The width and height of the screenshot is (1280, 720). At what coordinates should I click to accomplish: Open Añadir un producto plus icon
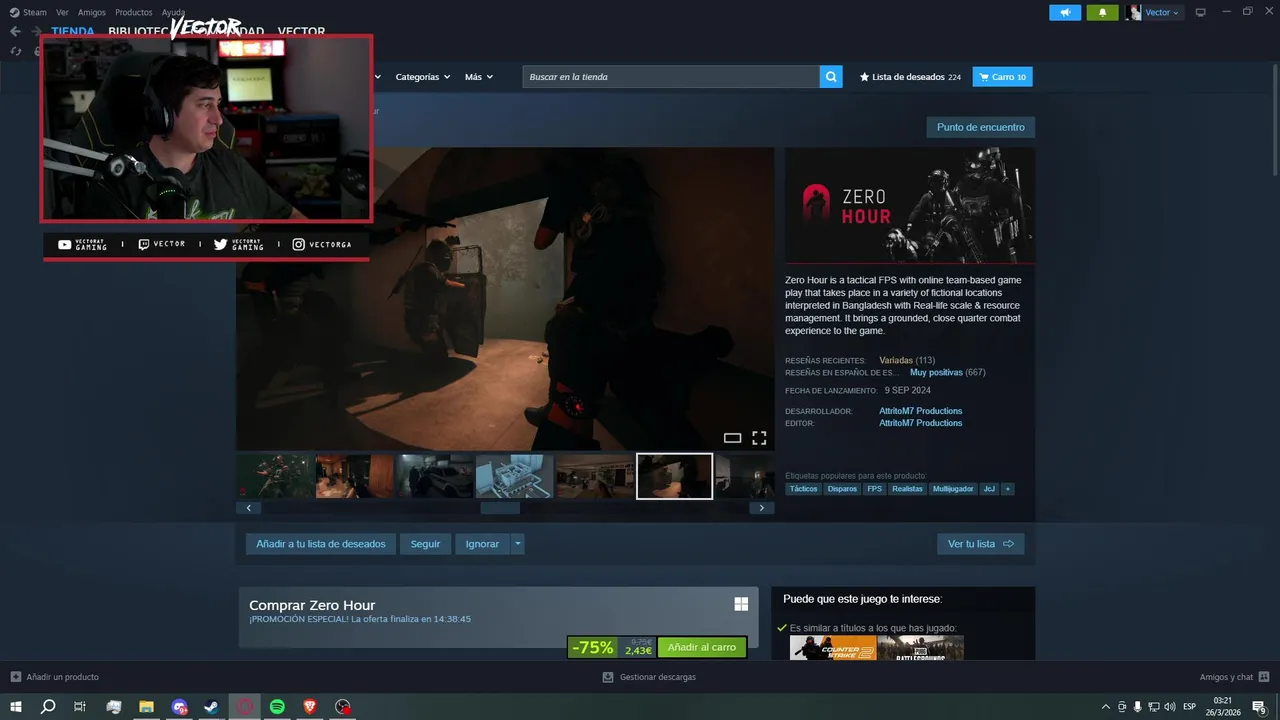click(16, 677)
